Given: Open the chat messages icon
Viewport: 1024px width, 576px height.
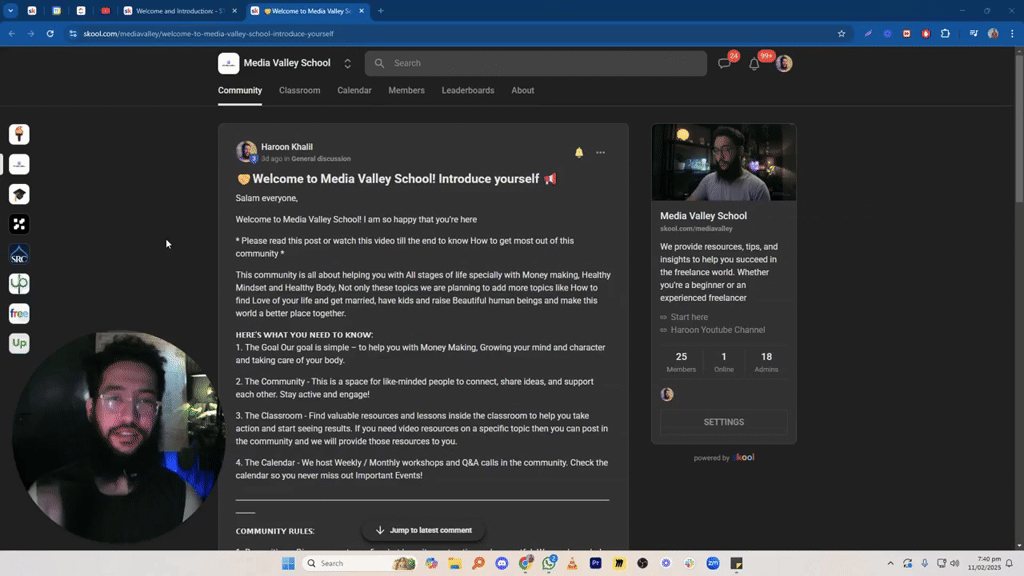Looking at the screenshot, I should click(x=724, y=63).
